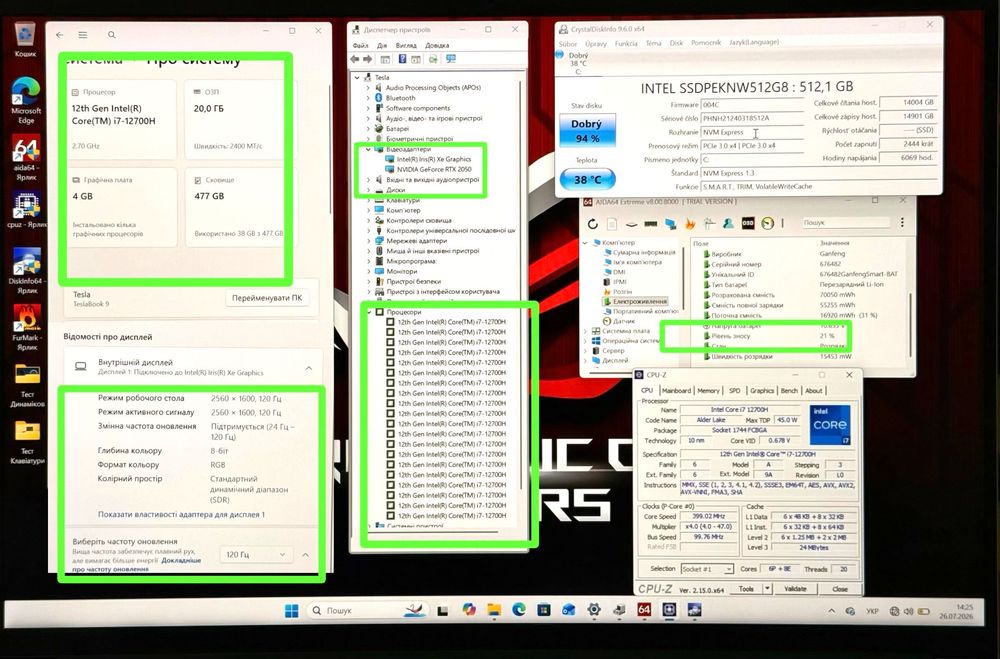Open Funkcie menu in CrystalDiskInfo
Image resolution: width=1000 pixels, height=659 pixels.
626,43
